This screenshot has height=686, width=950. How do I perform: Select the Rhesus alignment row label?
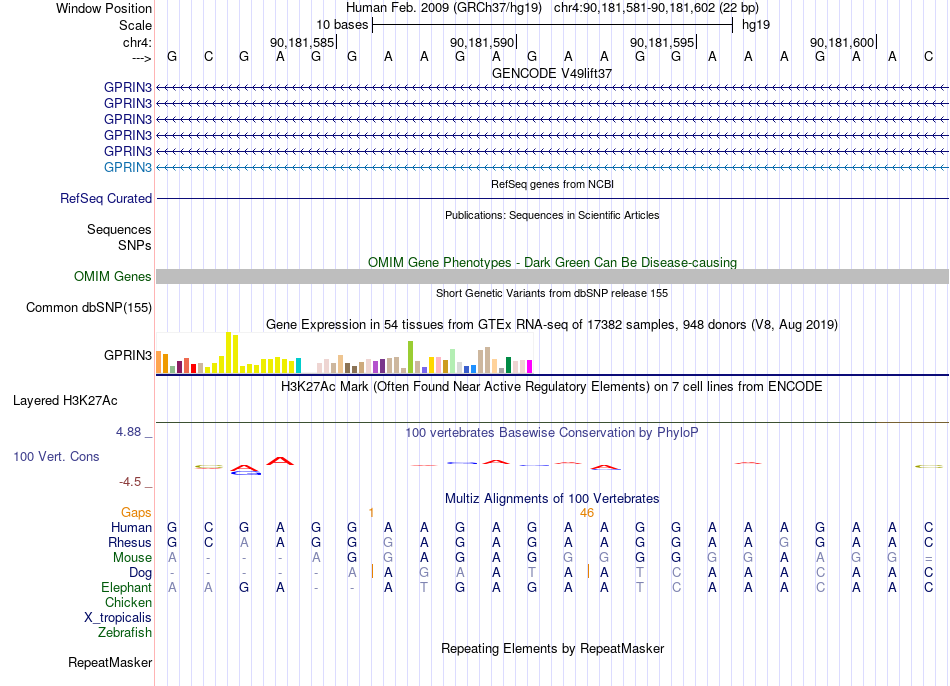pos(130,542)
